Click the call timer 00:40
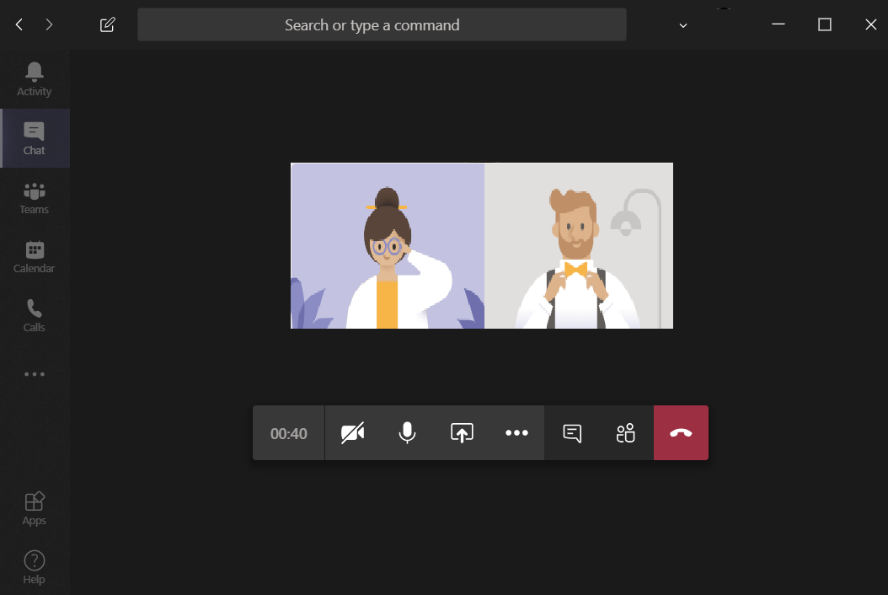The image size is (888, 595). pyautogui.click(x=289, y=433)
